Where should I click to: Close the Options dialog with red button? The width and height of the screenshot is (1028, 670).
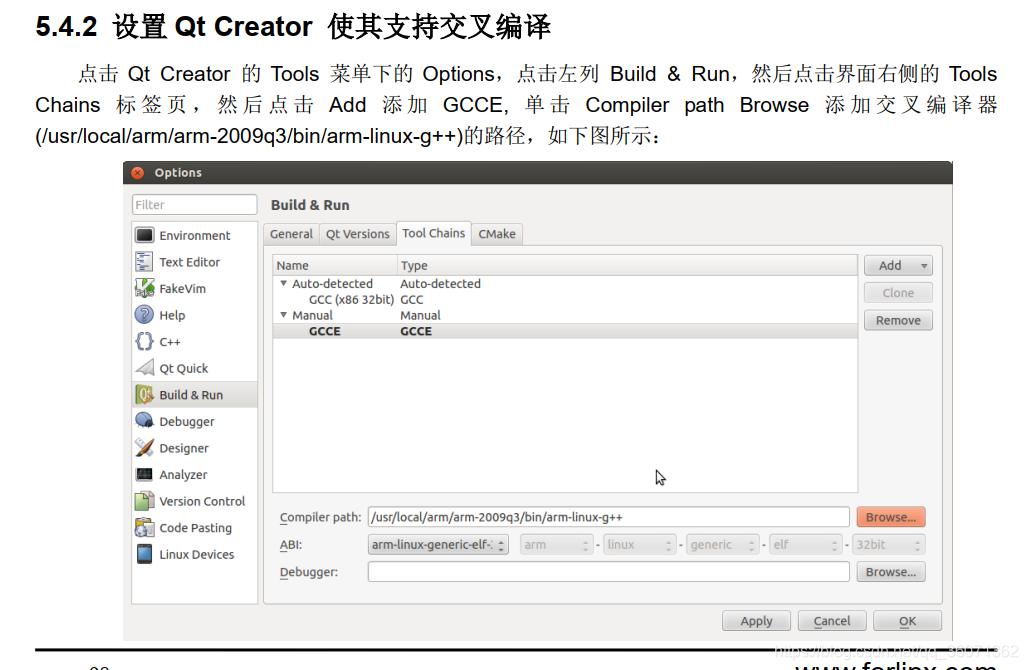pyautogui.click(x=138, y=172)
